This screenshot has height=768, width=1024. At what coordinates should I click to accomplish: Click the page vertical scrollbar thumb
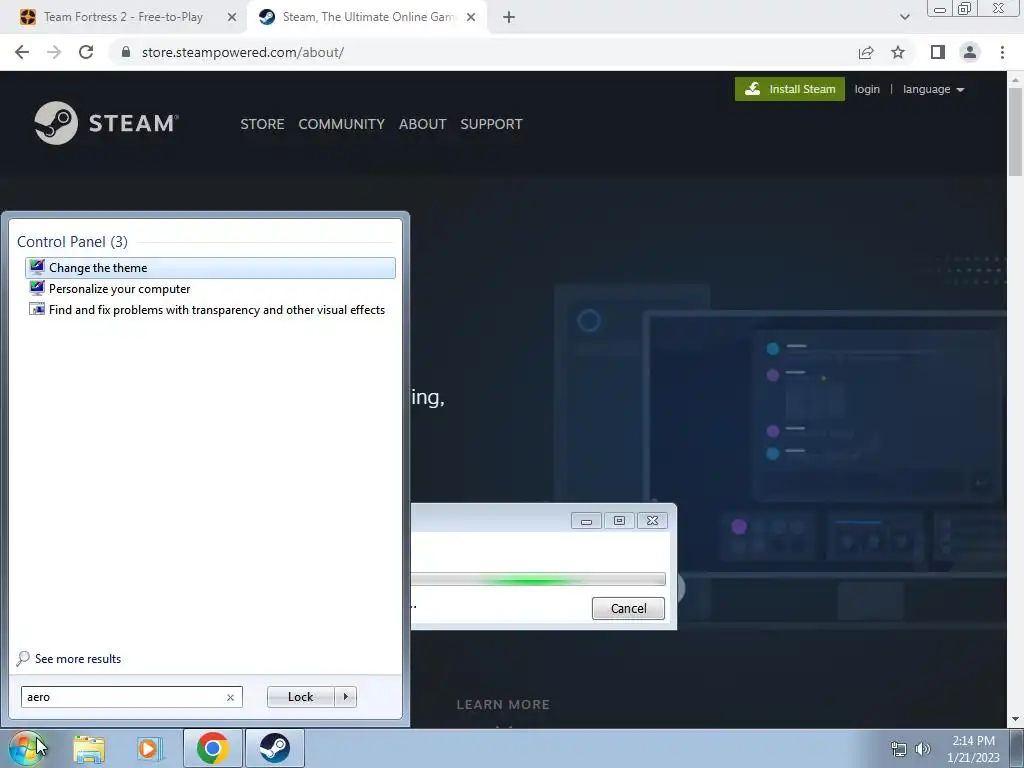point(1015,131)
